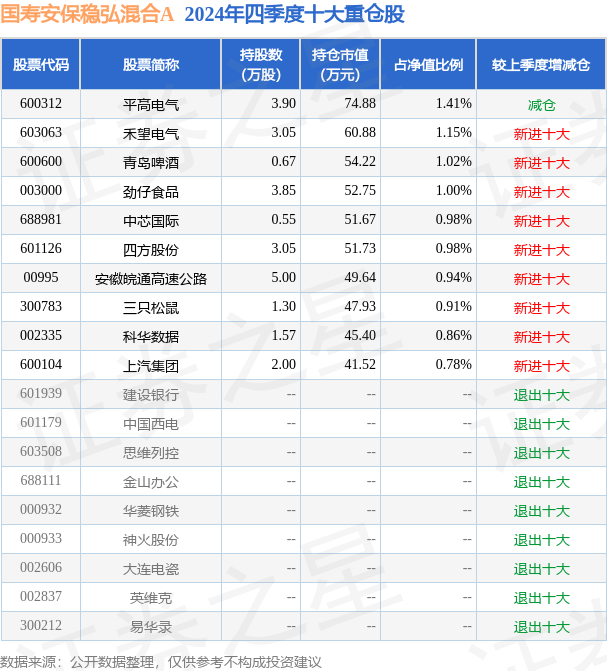607x671 pixels.
Task: Click shares held value 1.57
Action: (x=283, y=336)
